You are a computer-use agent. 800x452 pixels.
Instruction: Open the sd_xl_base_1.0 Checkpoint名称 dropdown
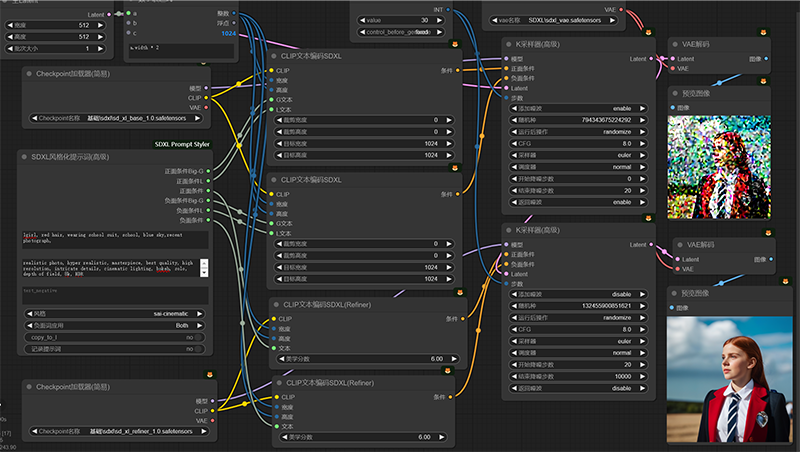(x=116, y=118)
